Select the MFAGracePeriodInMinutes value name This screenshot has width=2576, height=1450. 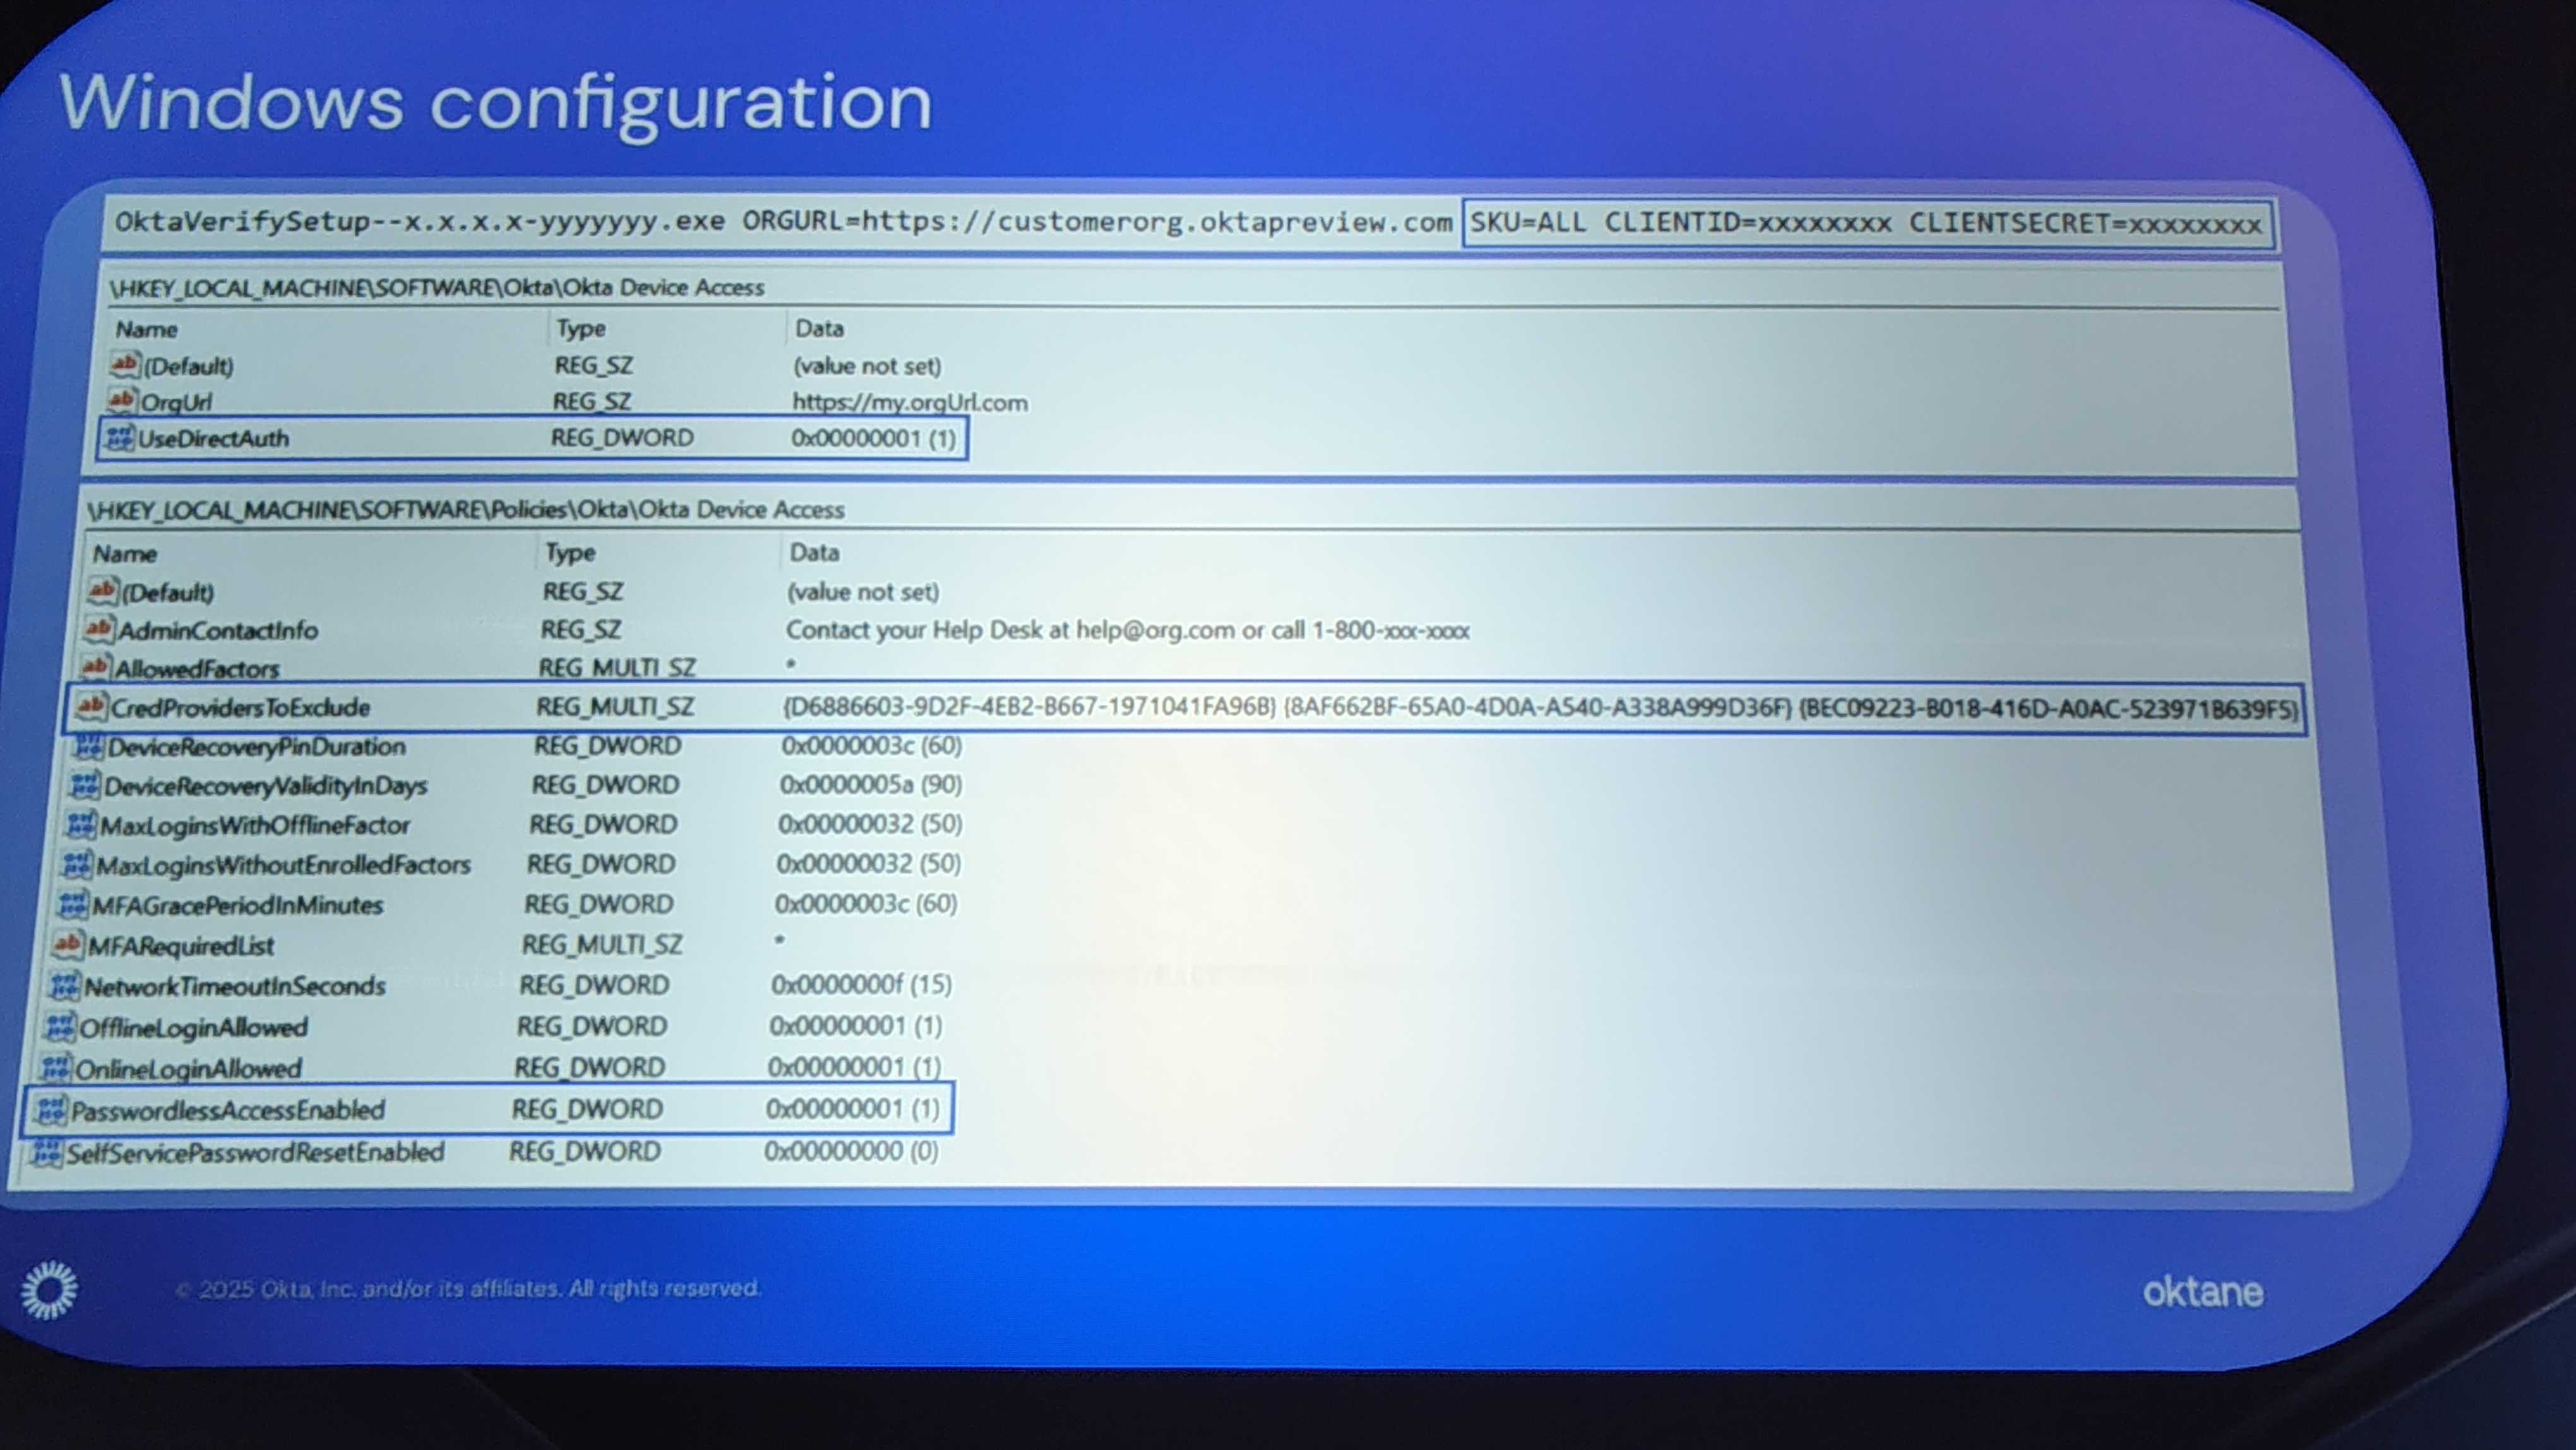pos(238,905)
